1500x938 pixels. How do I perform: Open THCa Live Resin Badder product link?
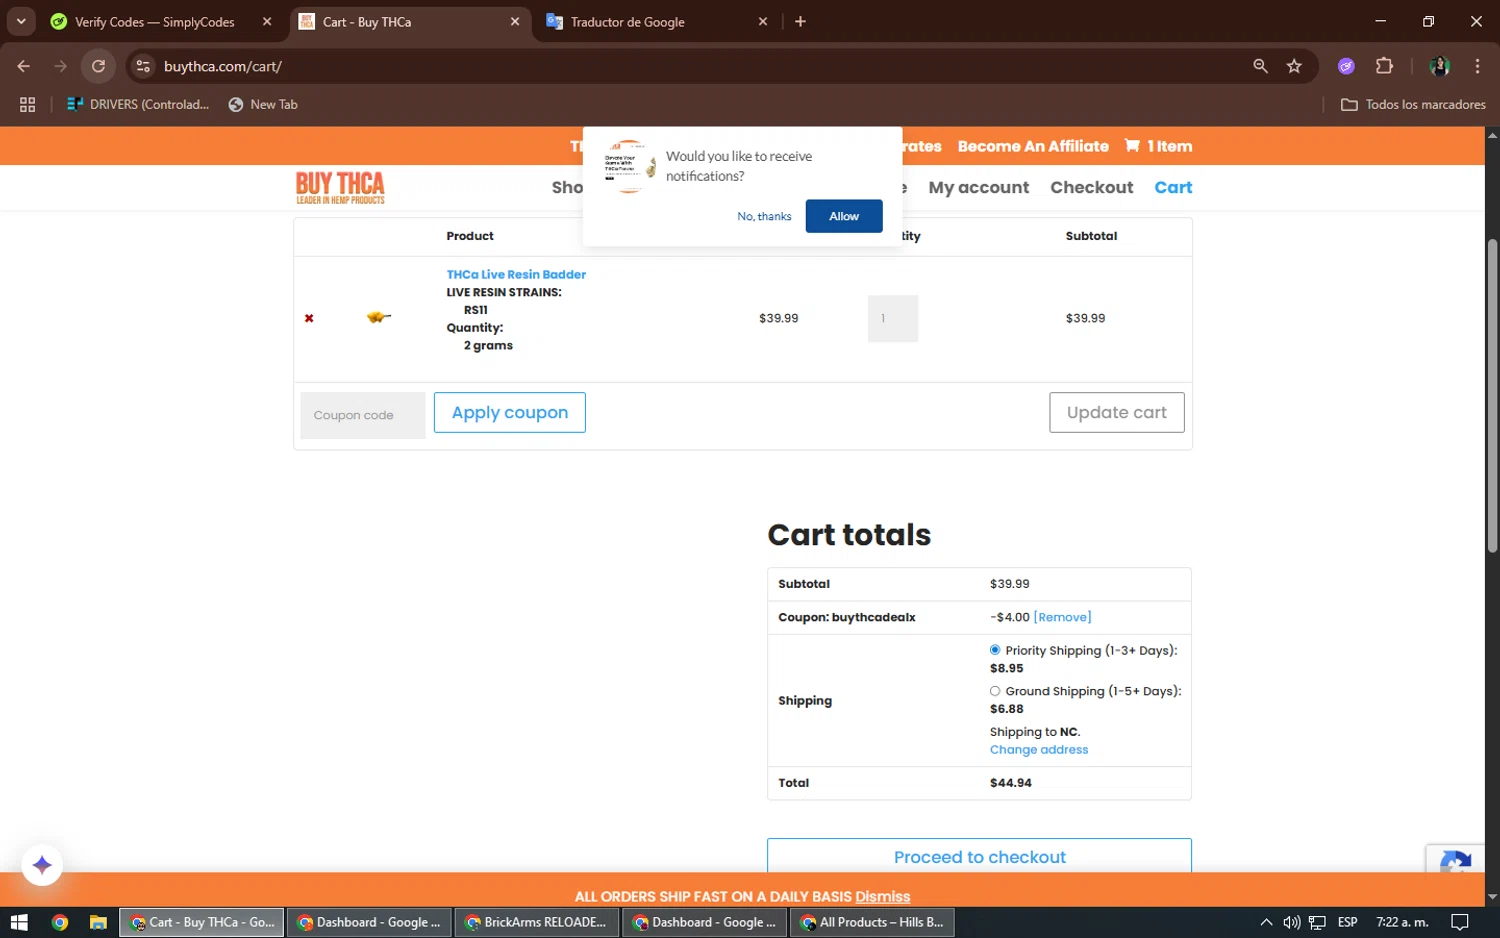coord(516,274)
